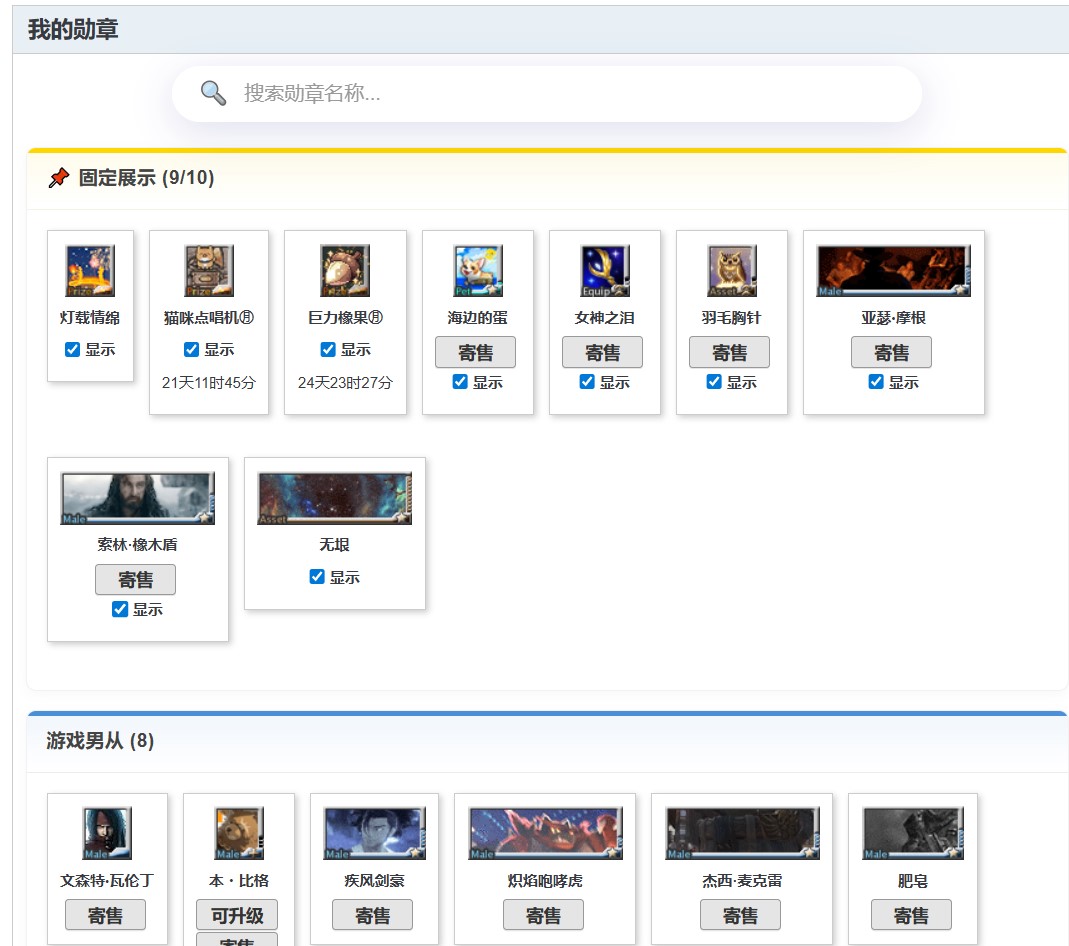
Task: Click the pushpin icon beside 固定展示
Action: [x=59, y=178]
